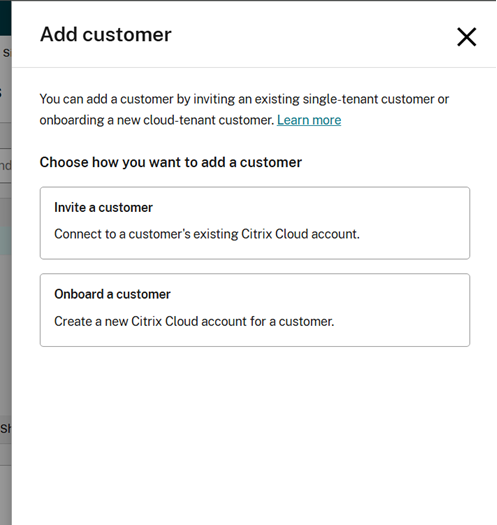Viewport: 497px width, 525px height.
Task: Click 'Create a new Citrix Cloud account' description
Action: coord(194,321)
